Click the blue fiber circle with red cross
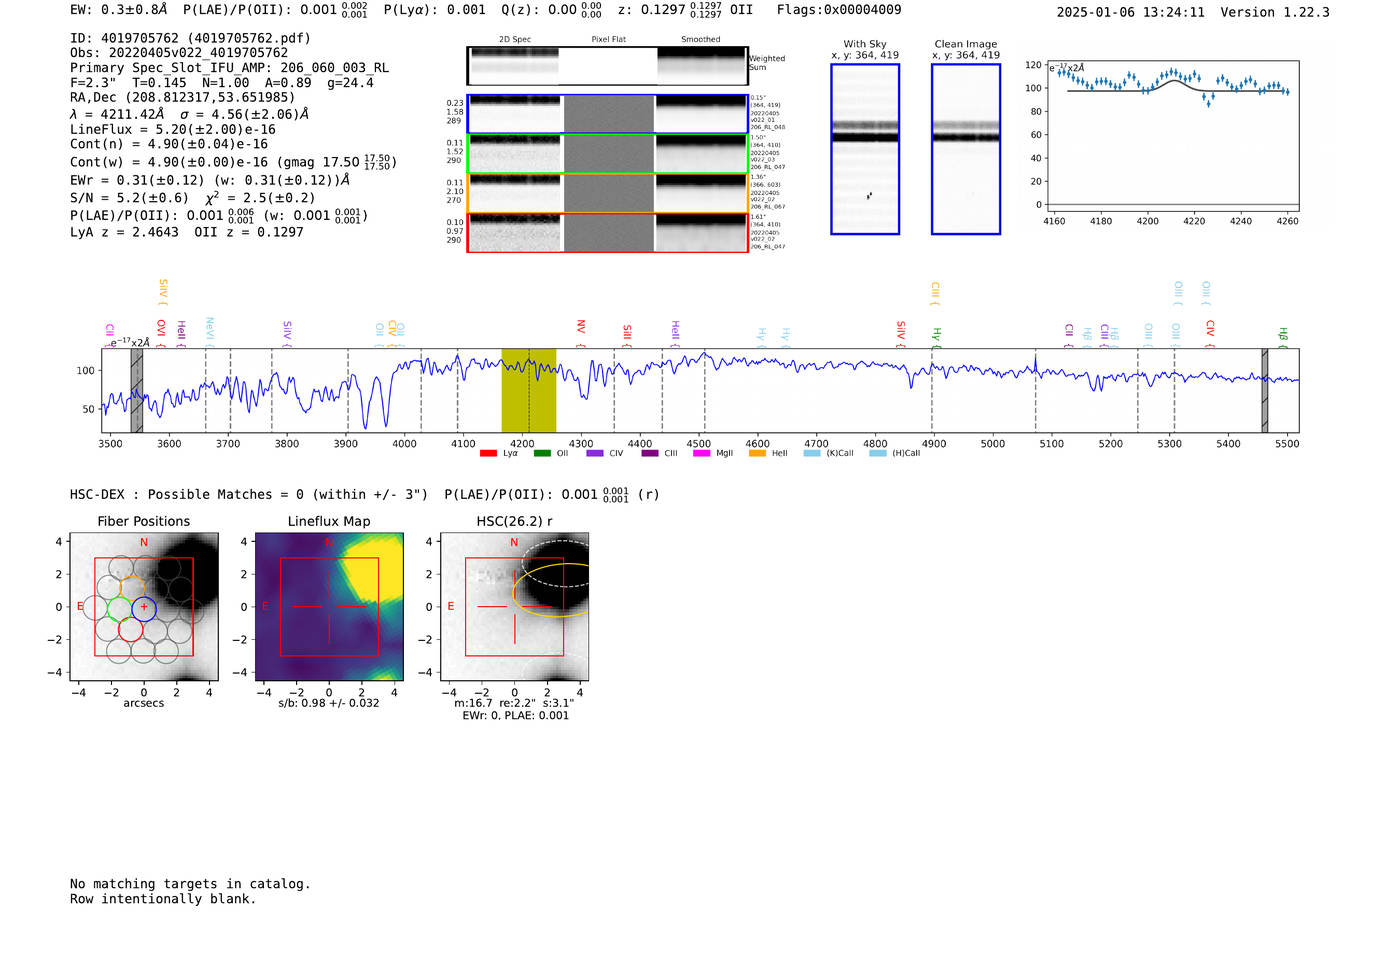This screenshot has width=1400, height=953. coord(144,608)
